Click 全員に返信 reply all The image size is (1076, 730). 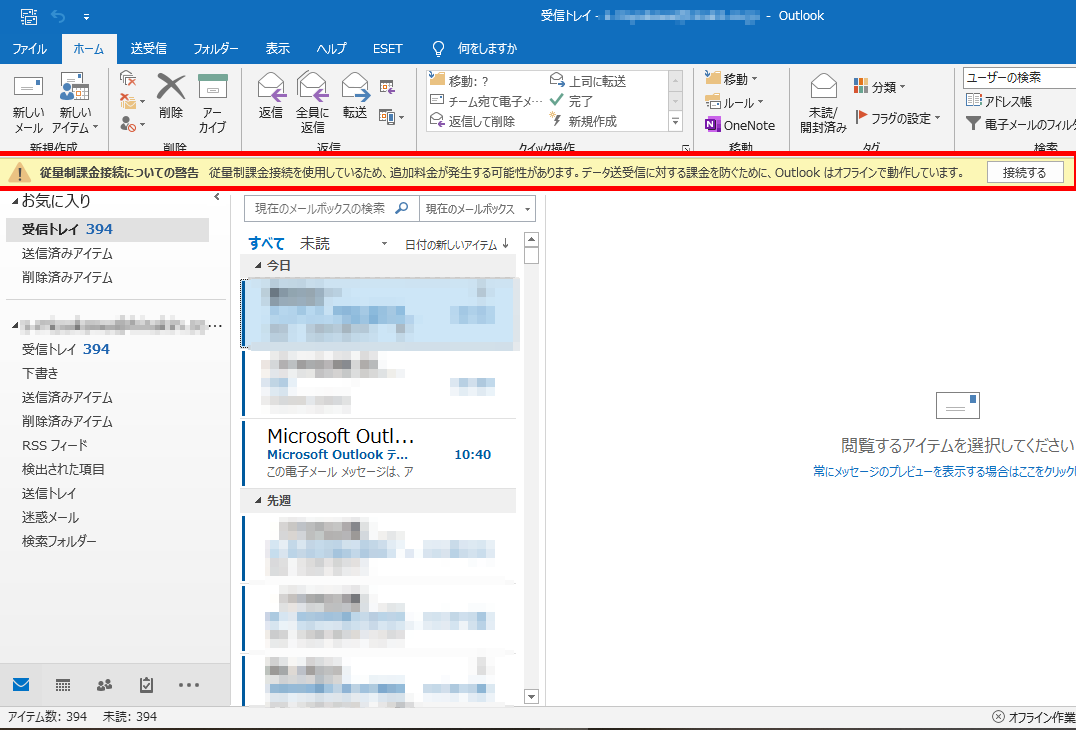pos(312,104)
